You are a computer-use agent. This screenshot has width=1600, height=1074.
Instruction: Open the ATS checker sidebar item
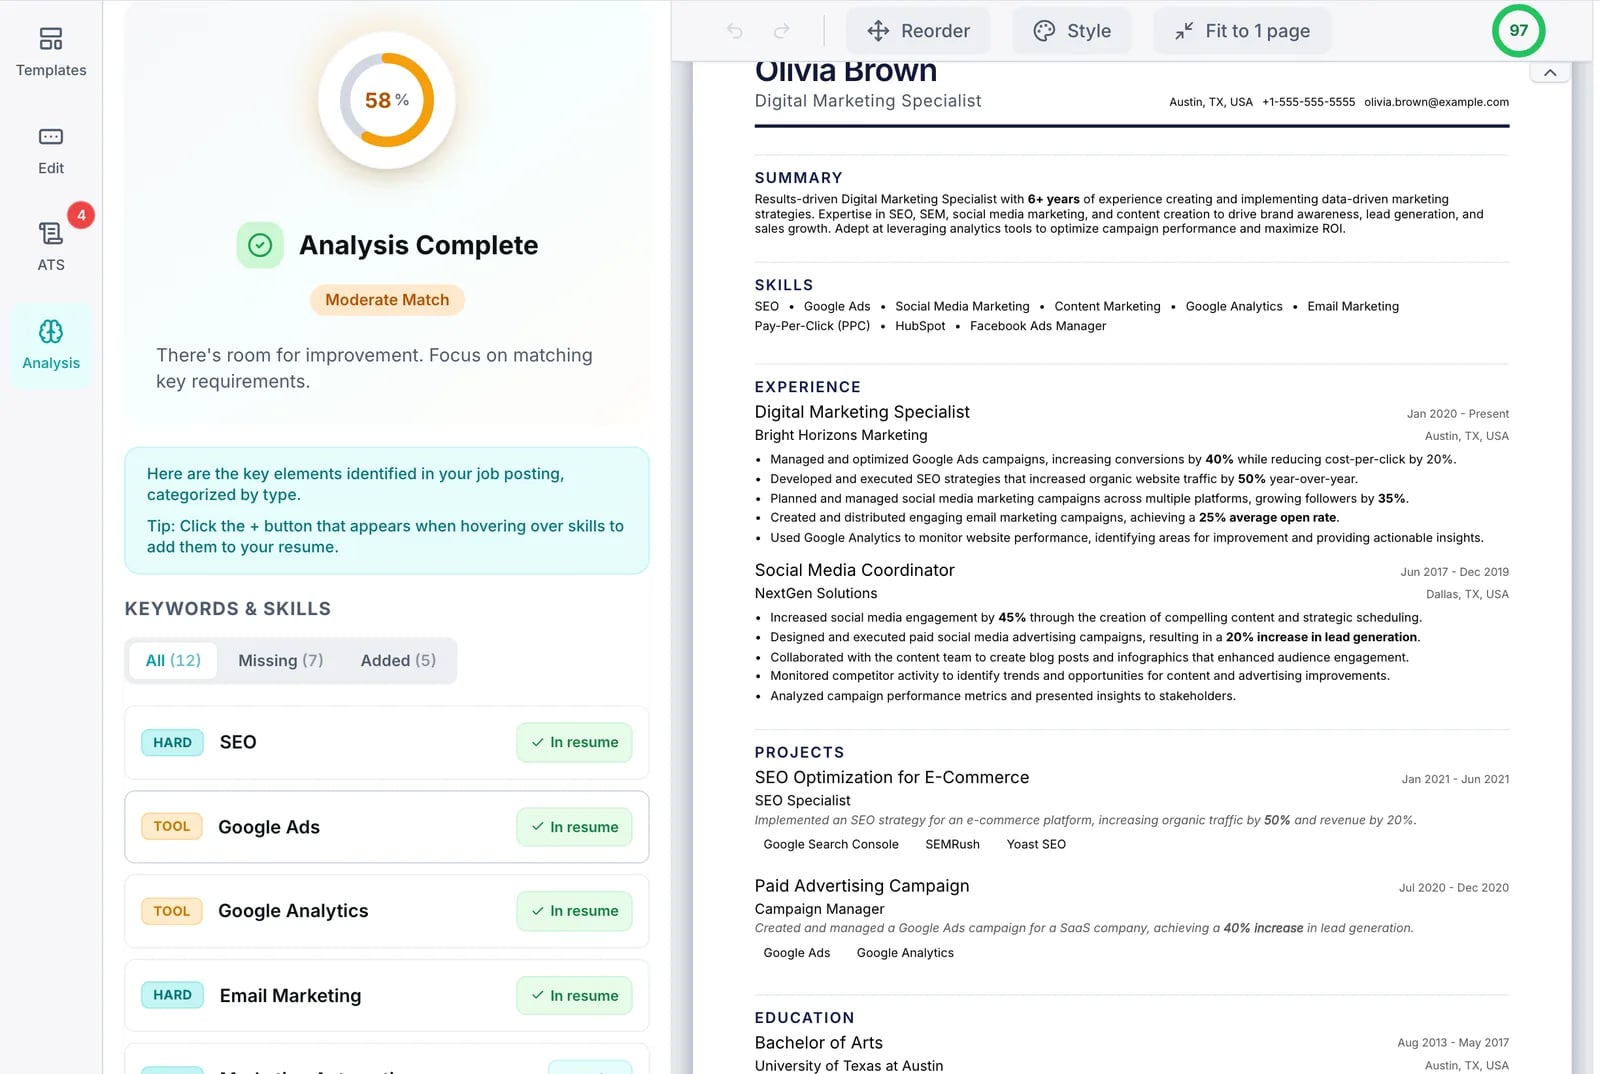[x=51, y=247]
